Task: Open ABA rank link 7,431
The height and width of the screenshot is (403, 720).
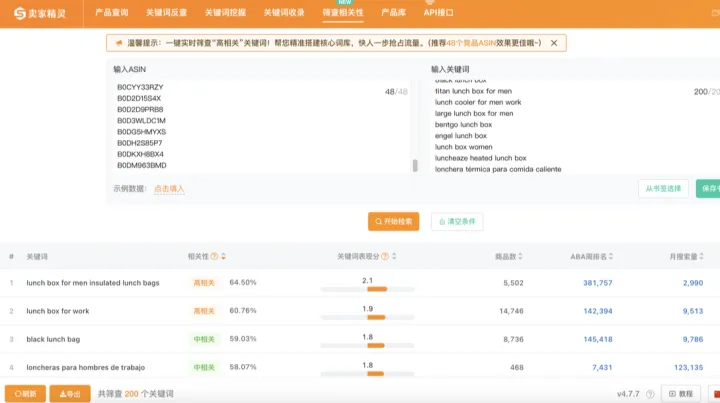Action: pyautogui.click(x=602, y=367)
